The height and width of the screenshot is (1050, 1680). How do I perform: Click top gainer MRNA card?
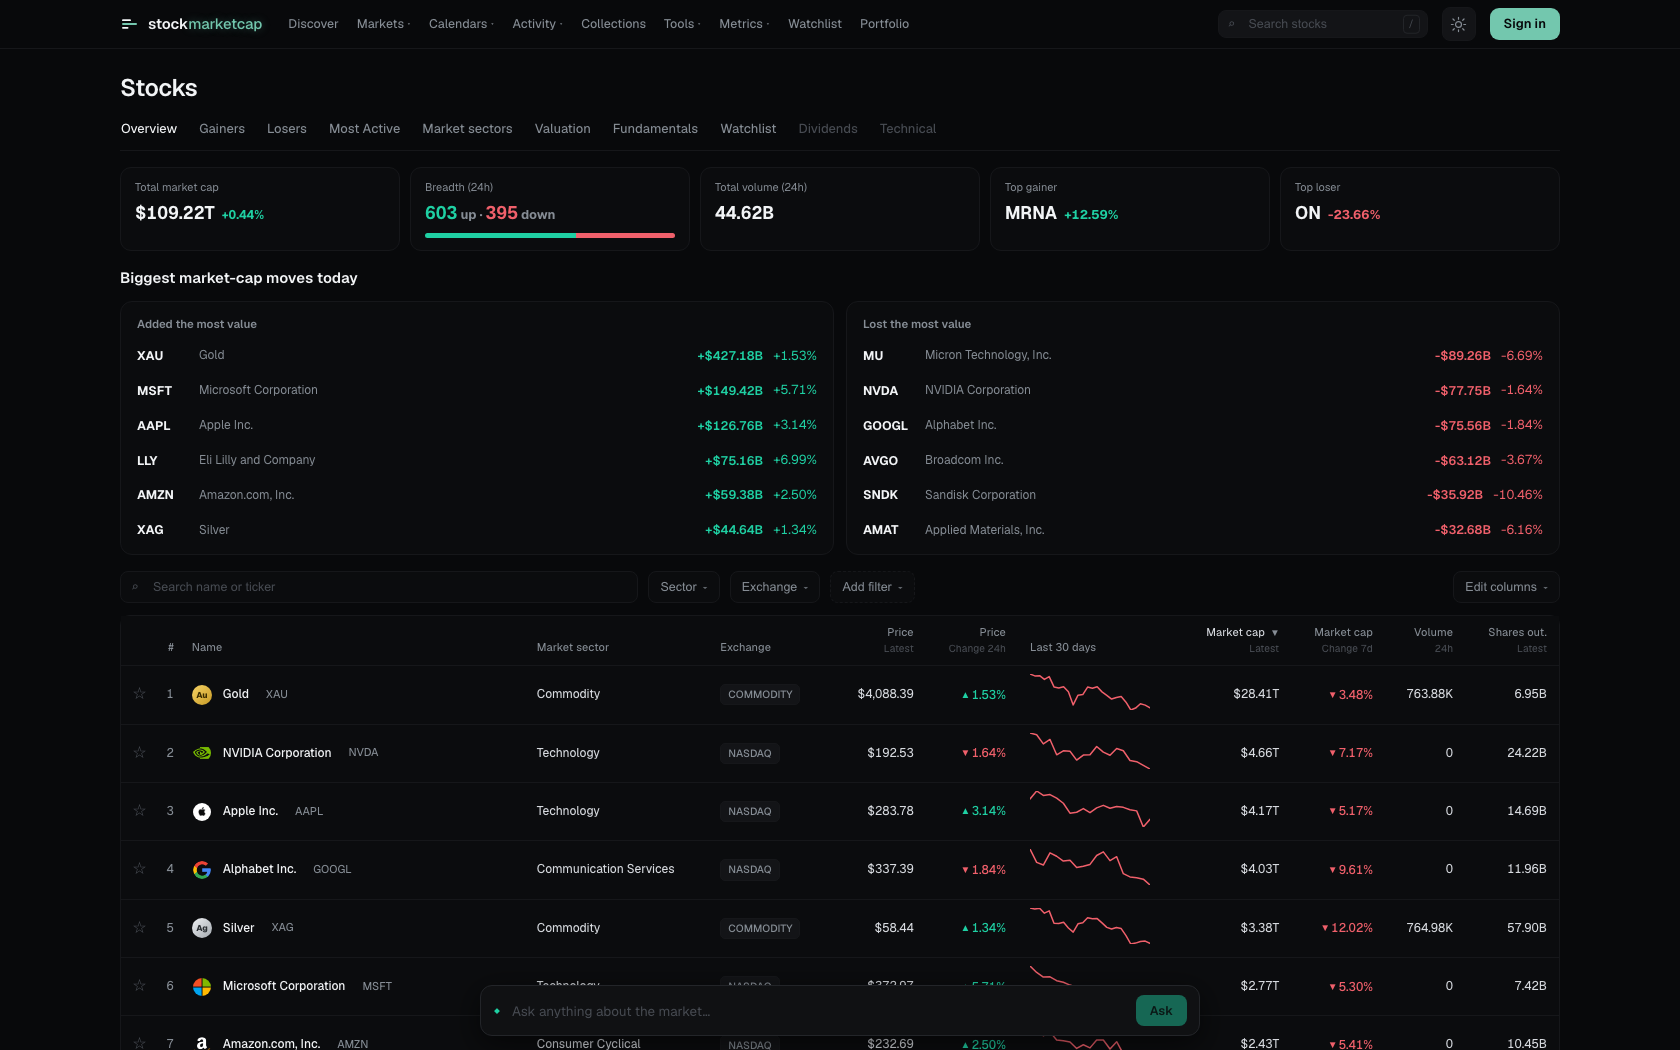tap(1129, 209)
